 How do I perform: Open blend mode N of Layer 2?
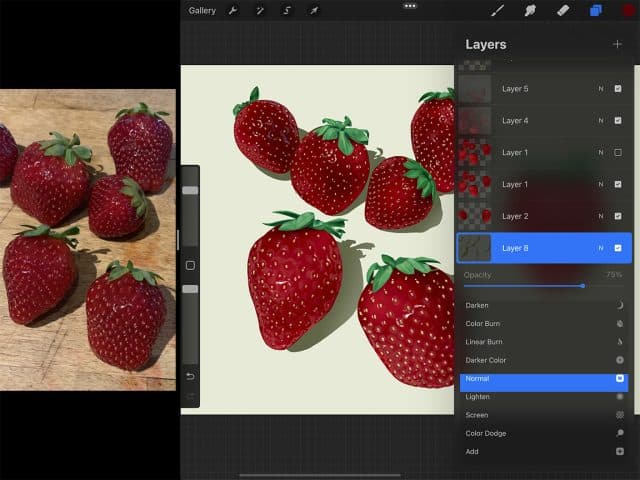pyautogui.click(x=601, y=216)
